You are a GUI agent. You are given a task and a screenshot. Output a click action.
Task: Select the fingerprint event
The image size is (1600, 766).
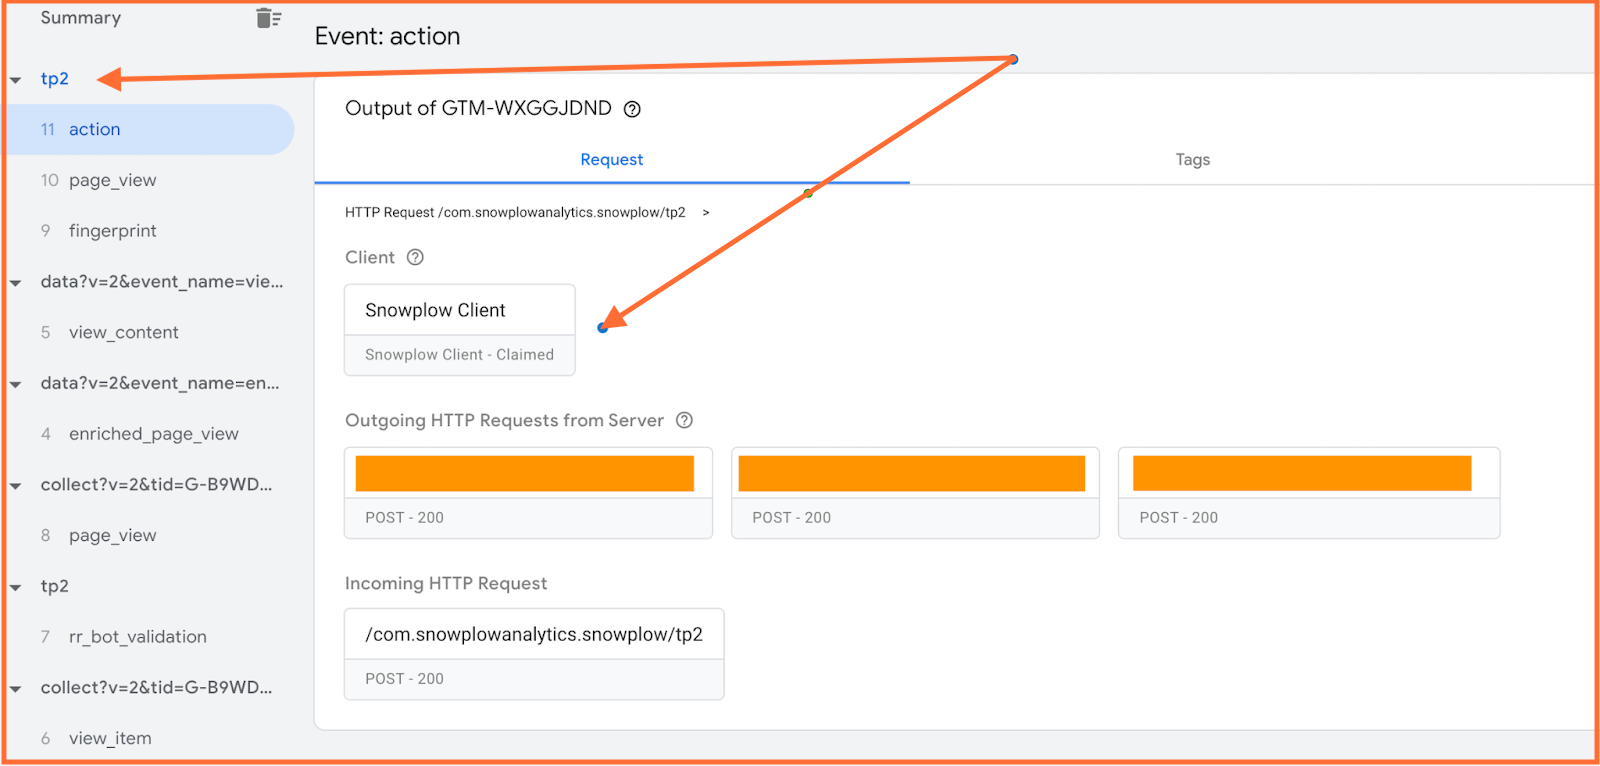pos(112,231)
